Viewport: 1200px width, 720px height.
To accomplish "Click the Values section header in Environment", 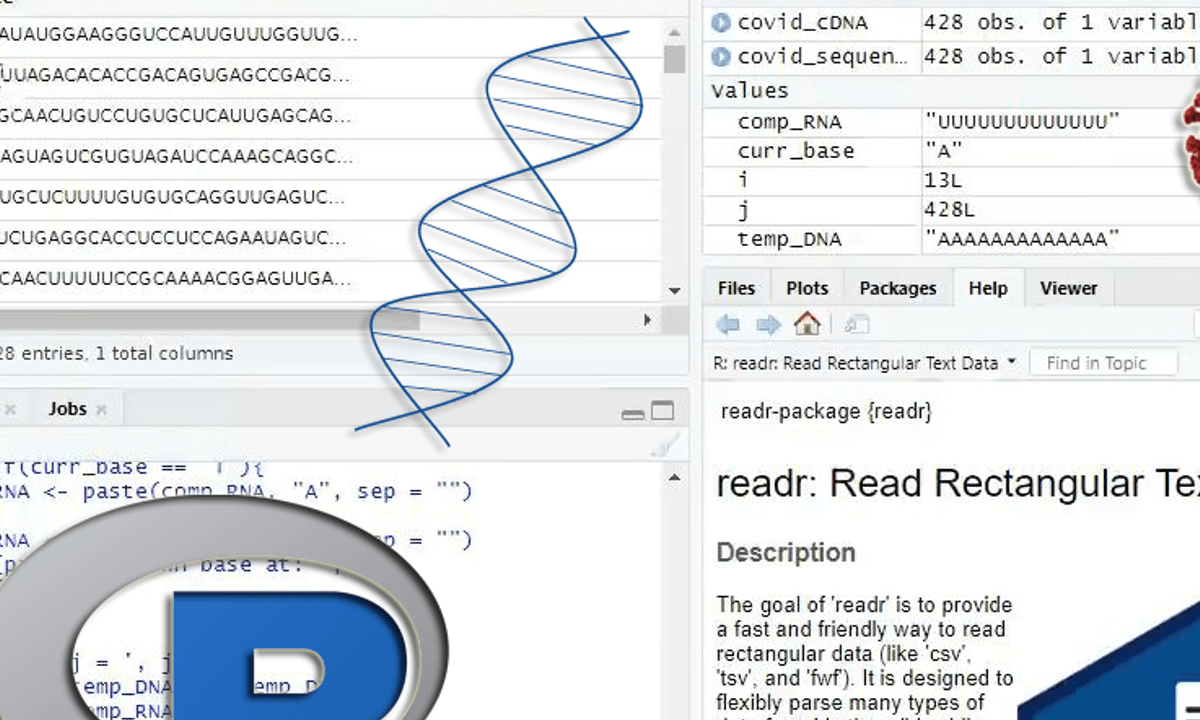I will pos(750,90).
